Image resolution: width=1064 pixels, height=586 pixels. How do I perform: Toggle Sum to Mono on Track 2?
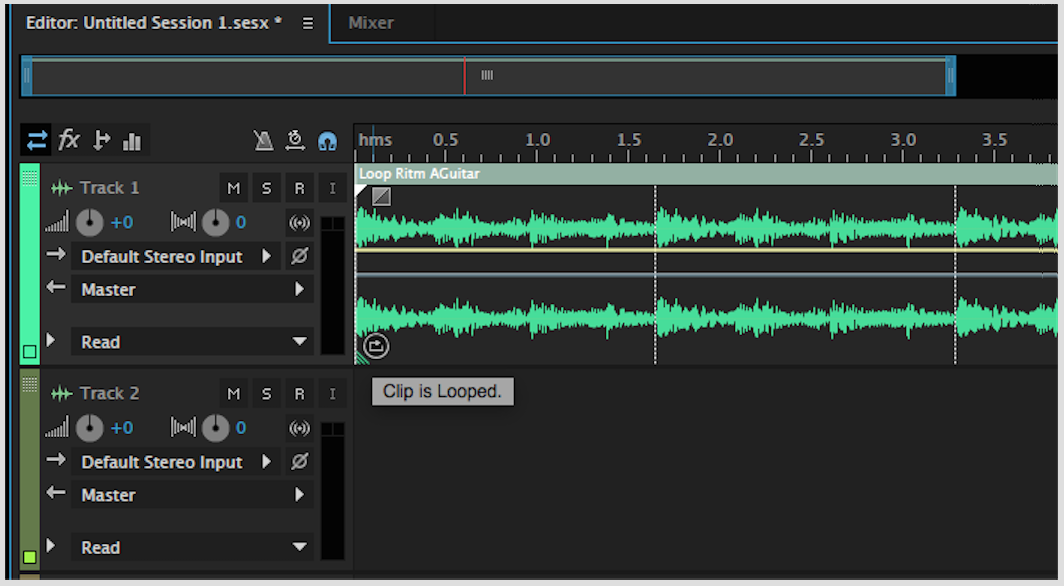coord(299,428)
